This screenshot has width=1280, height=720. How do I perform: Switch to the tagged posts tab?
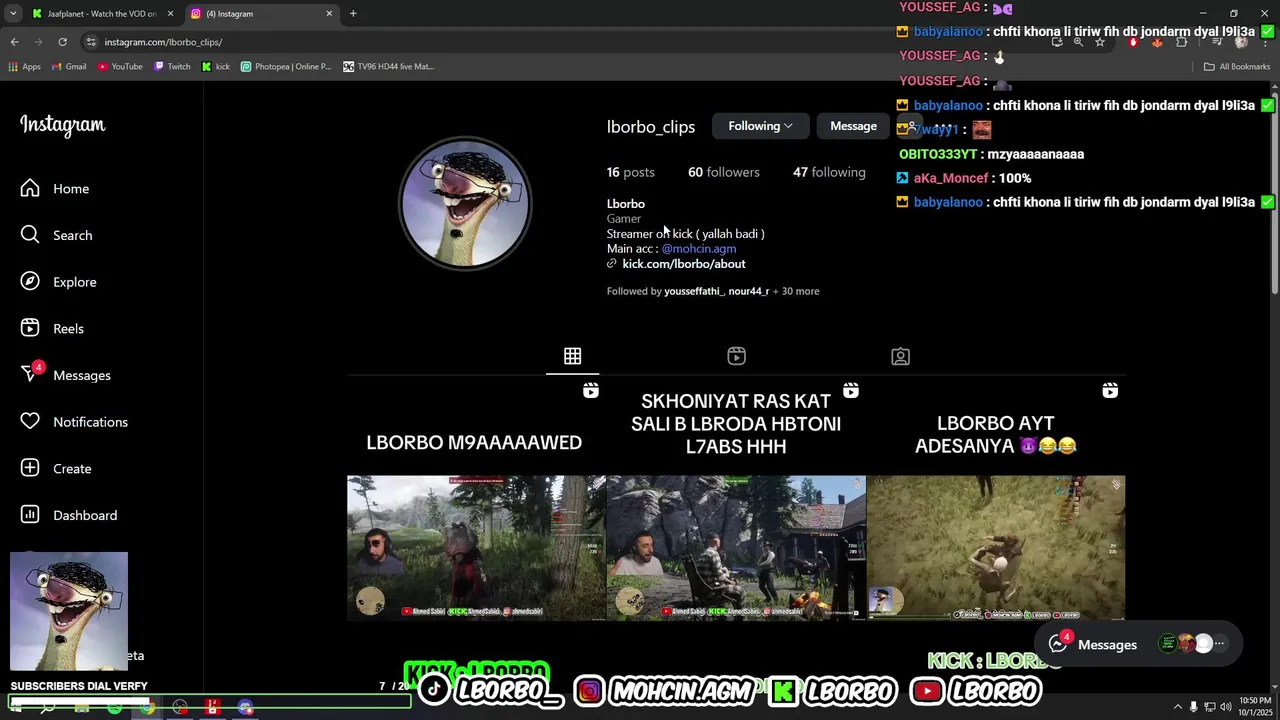(x=900, y=357)
